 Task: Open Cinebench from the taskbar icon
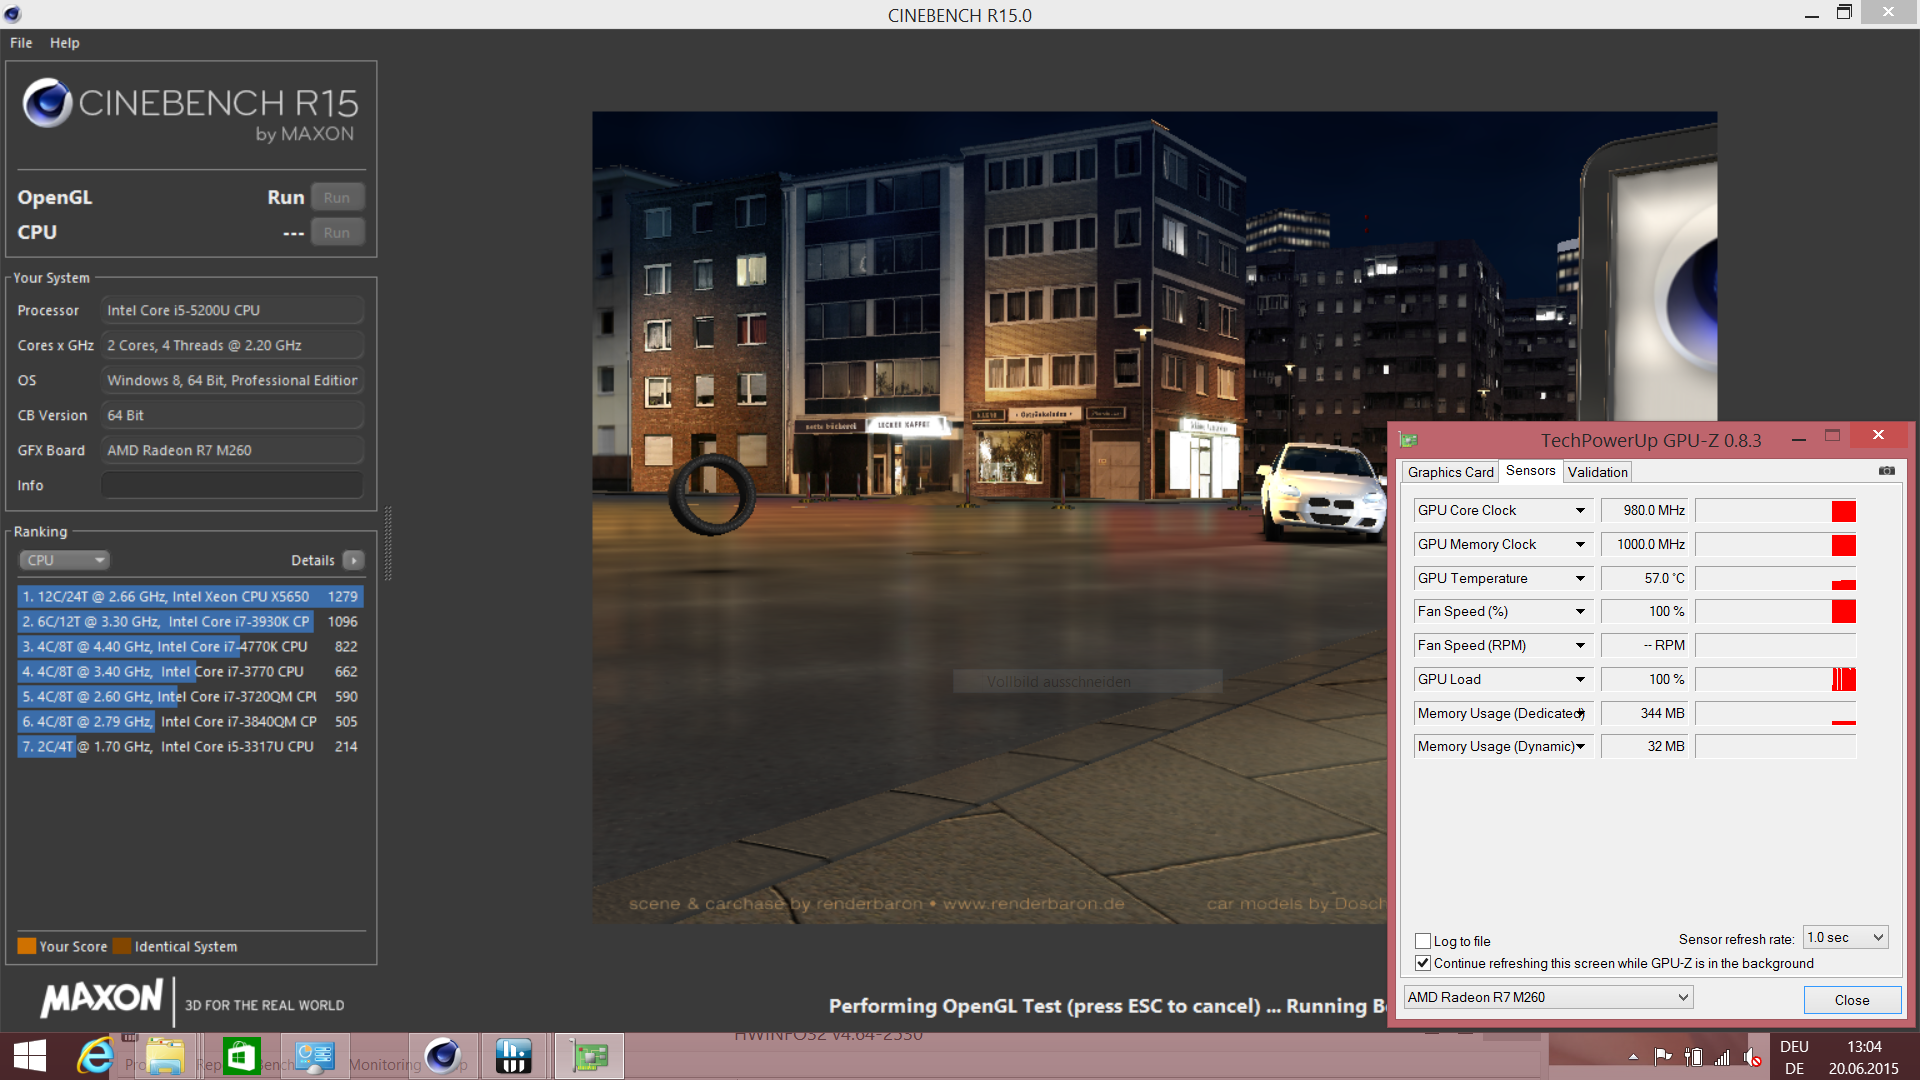click(442, 1056)
